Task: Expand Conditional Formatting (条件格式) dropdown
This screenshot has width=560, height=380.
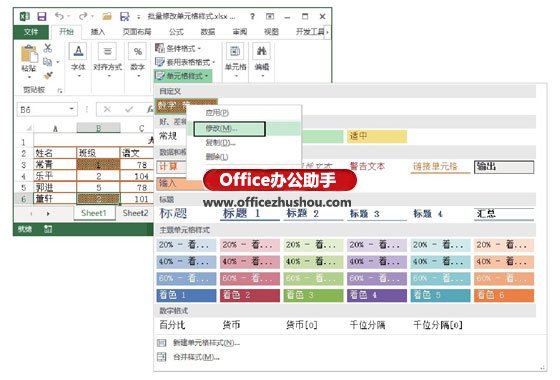Action: 199,48
